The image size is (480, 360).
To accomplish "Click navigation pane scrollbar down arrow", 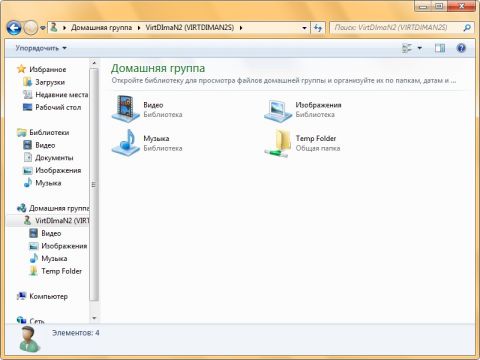I will [94, 318].
